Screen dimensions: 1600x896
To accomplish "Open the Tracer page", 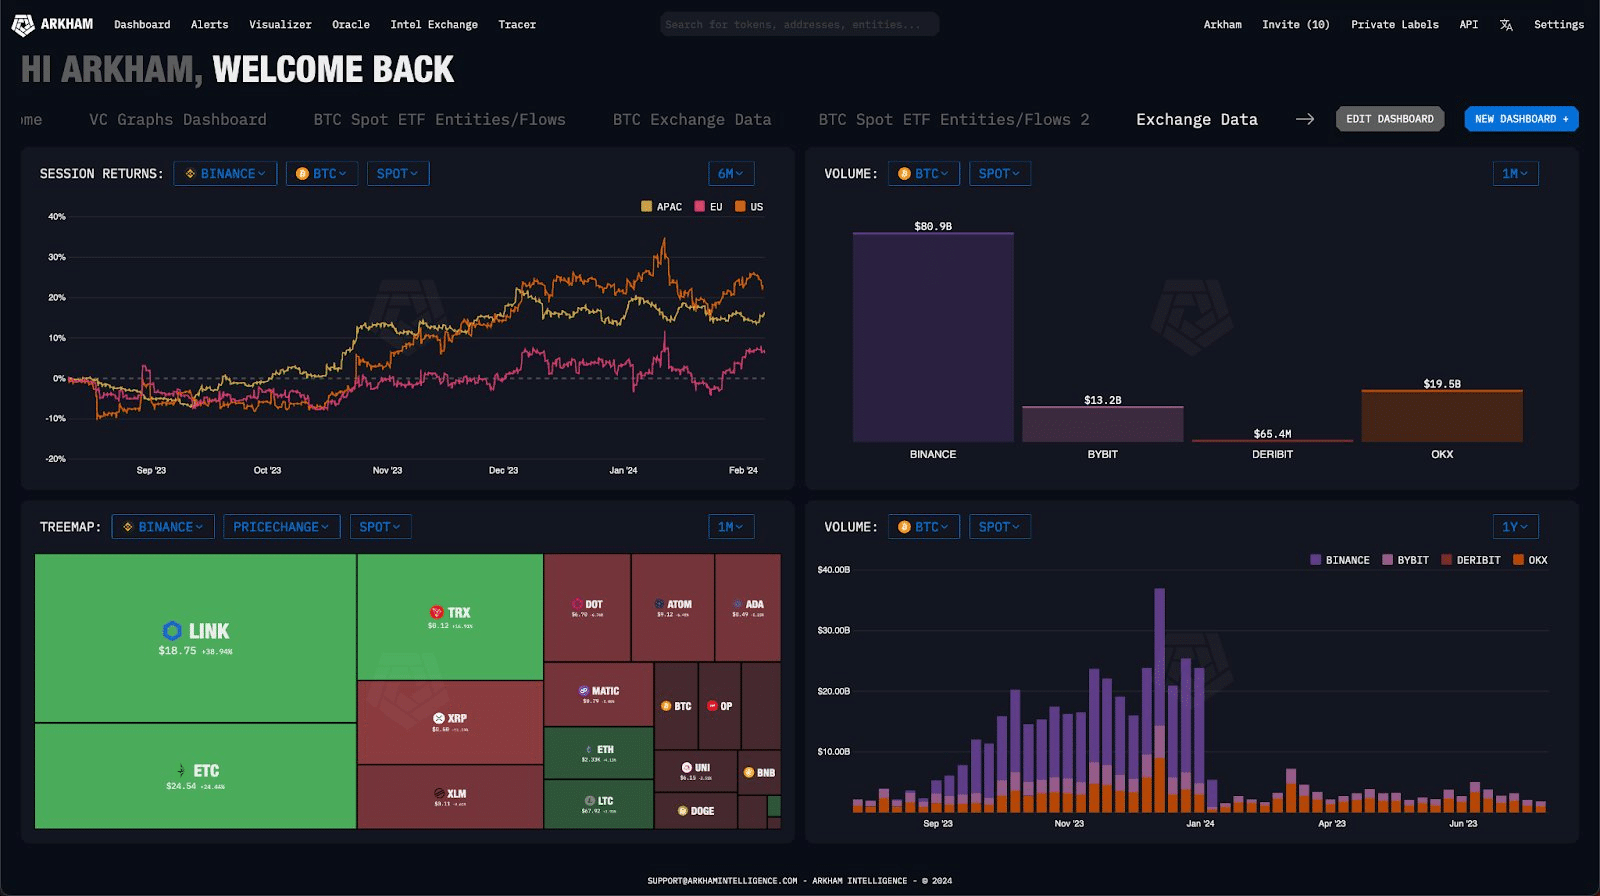I will coord(517,25).
